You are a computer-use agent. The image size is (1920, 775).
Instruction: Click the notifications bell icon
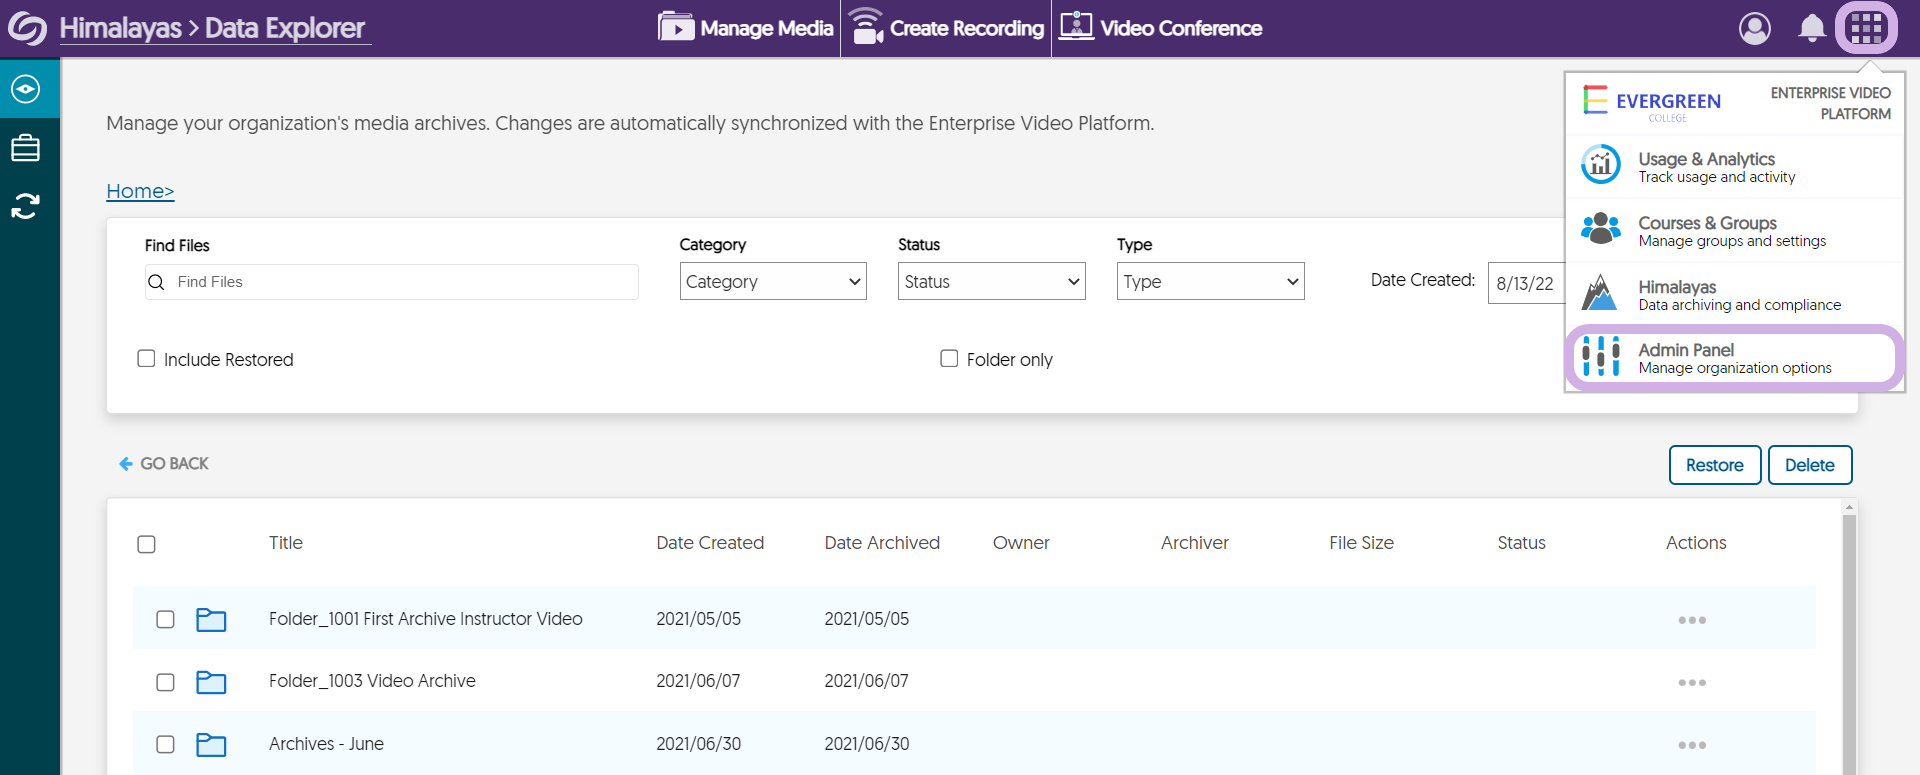[1811, 28]
